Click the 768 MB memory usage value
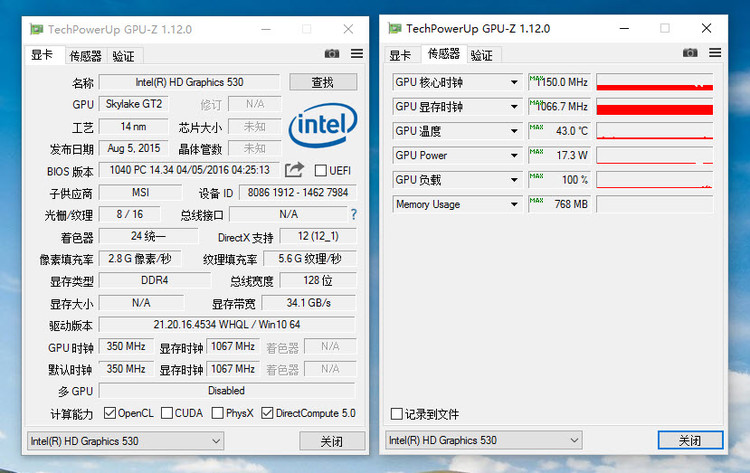The width and height of the screenshot is (750, 473). pos(559,204)
